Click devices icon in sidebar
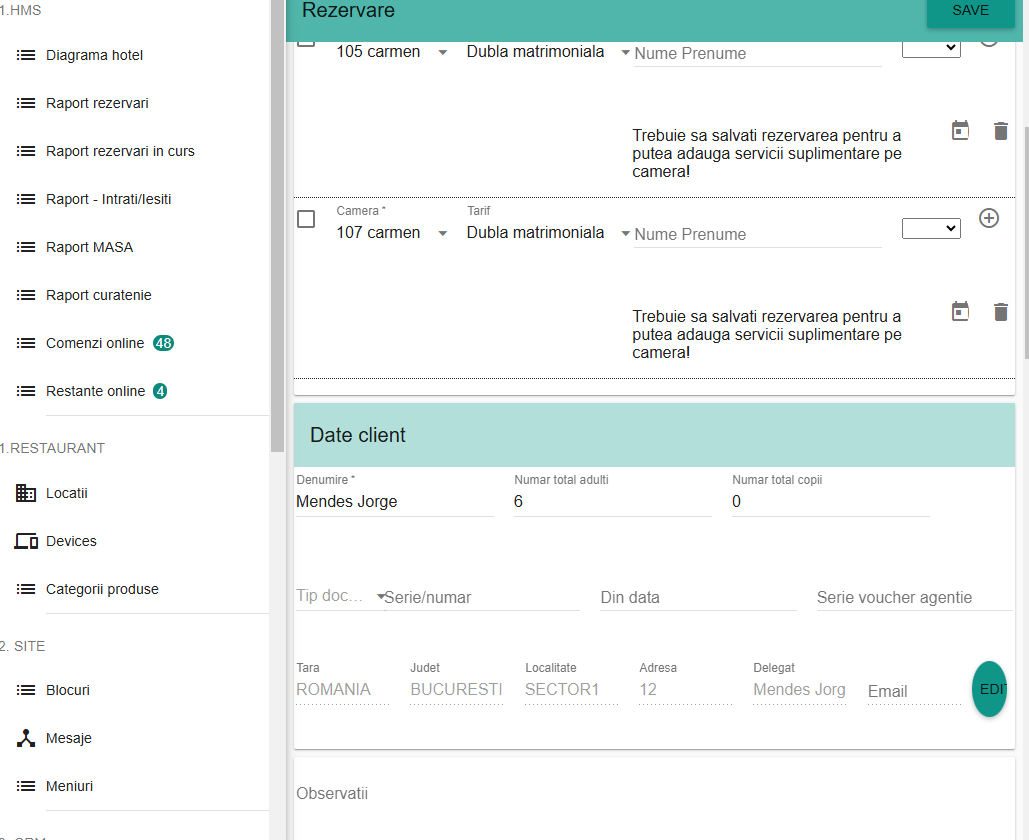Screen dimensions: 1029x840 coord(26,541)
